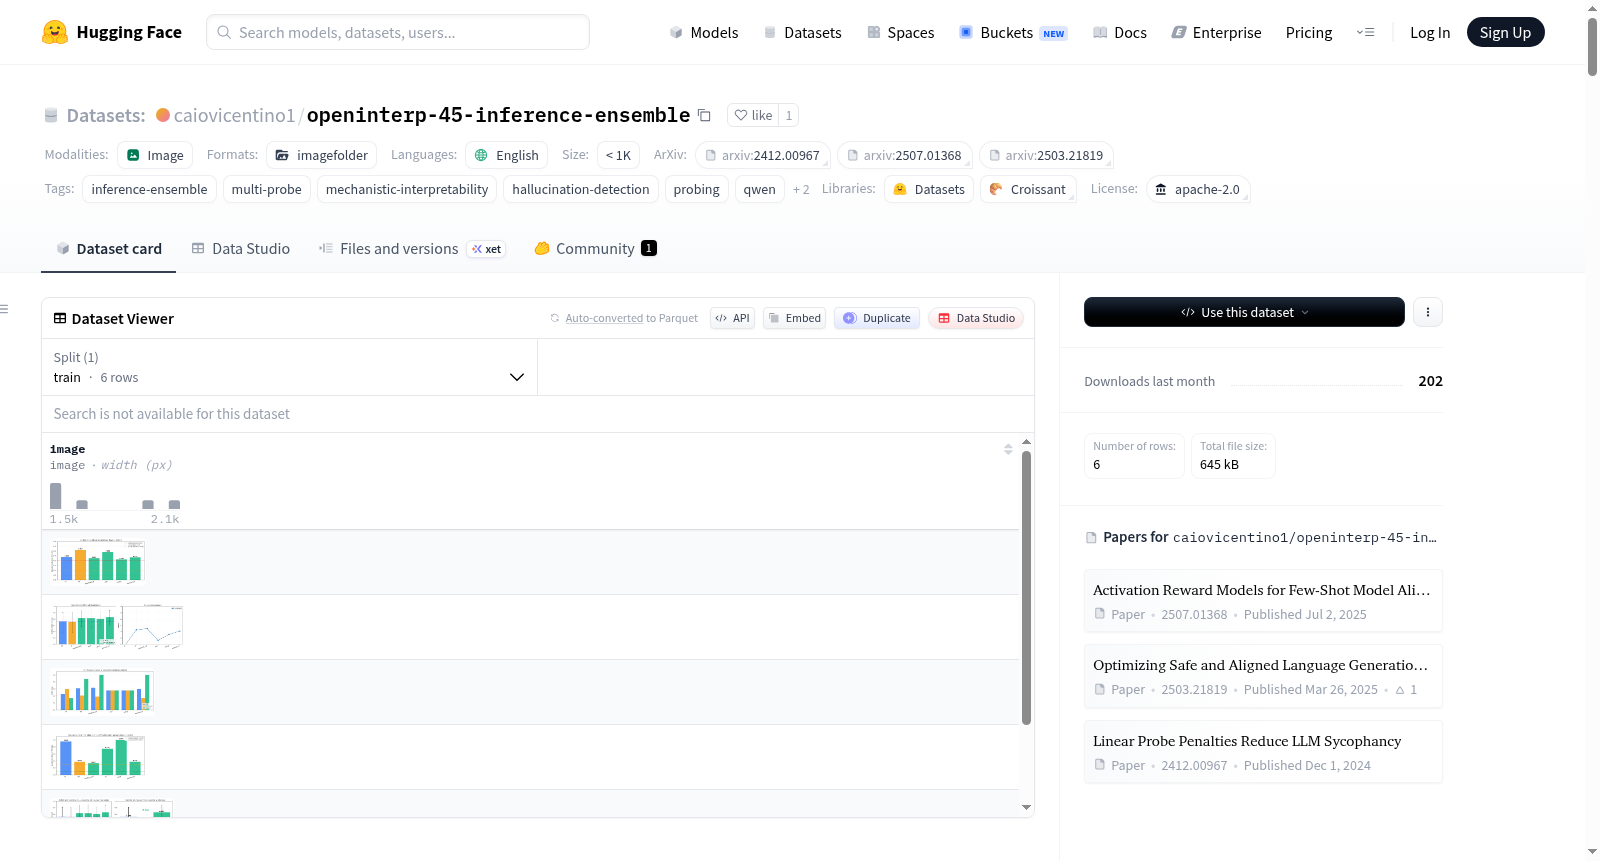Click the inference-ensemble tag
The width and height of the screenshot is (1600, 861).
[x=149, y=189]
